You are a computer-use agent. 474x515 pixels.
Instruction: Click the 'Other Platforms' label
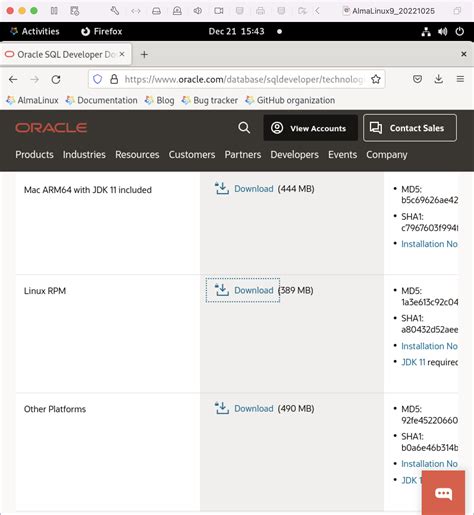[x=55, y=409]
